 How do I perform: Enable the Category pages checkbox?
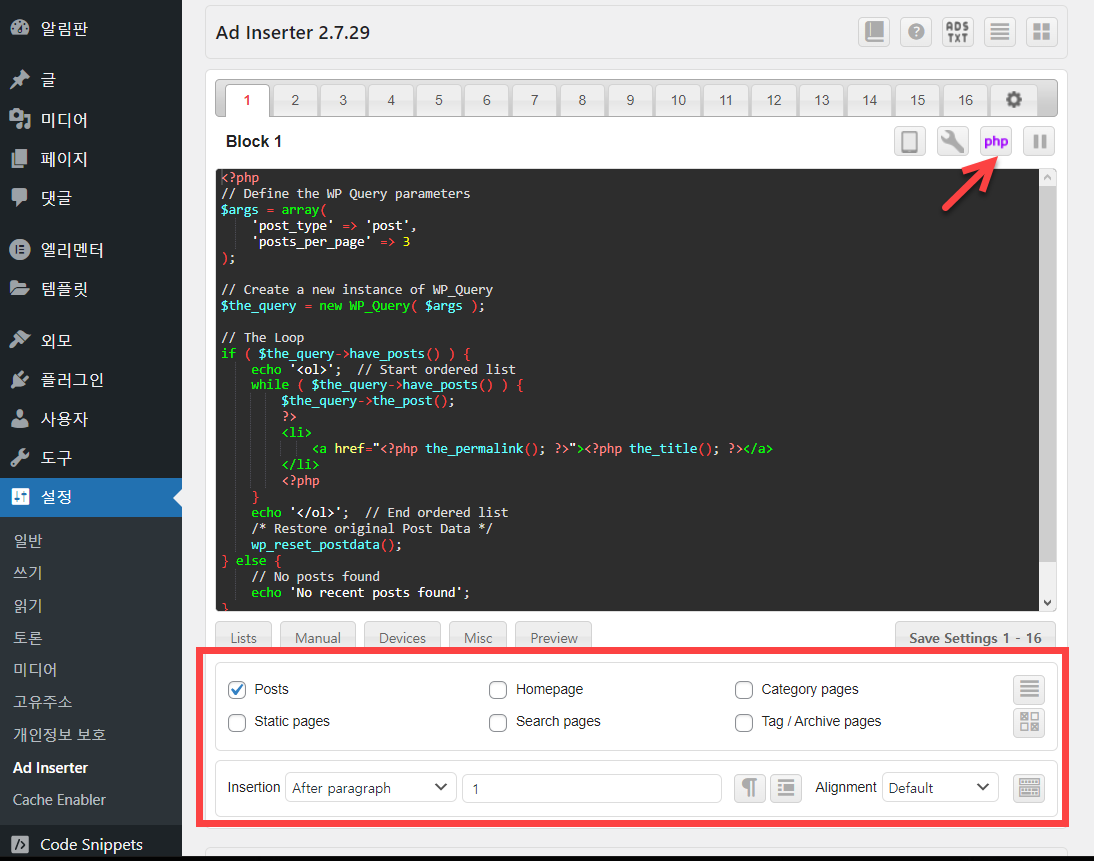(x=744, y=690)
